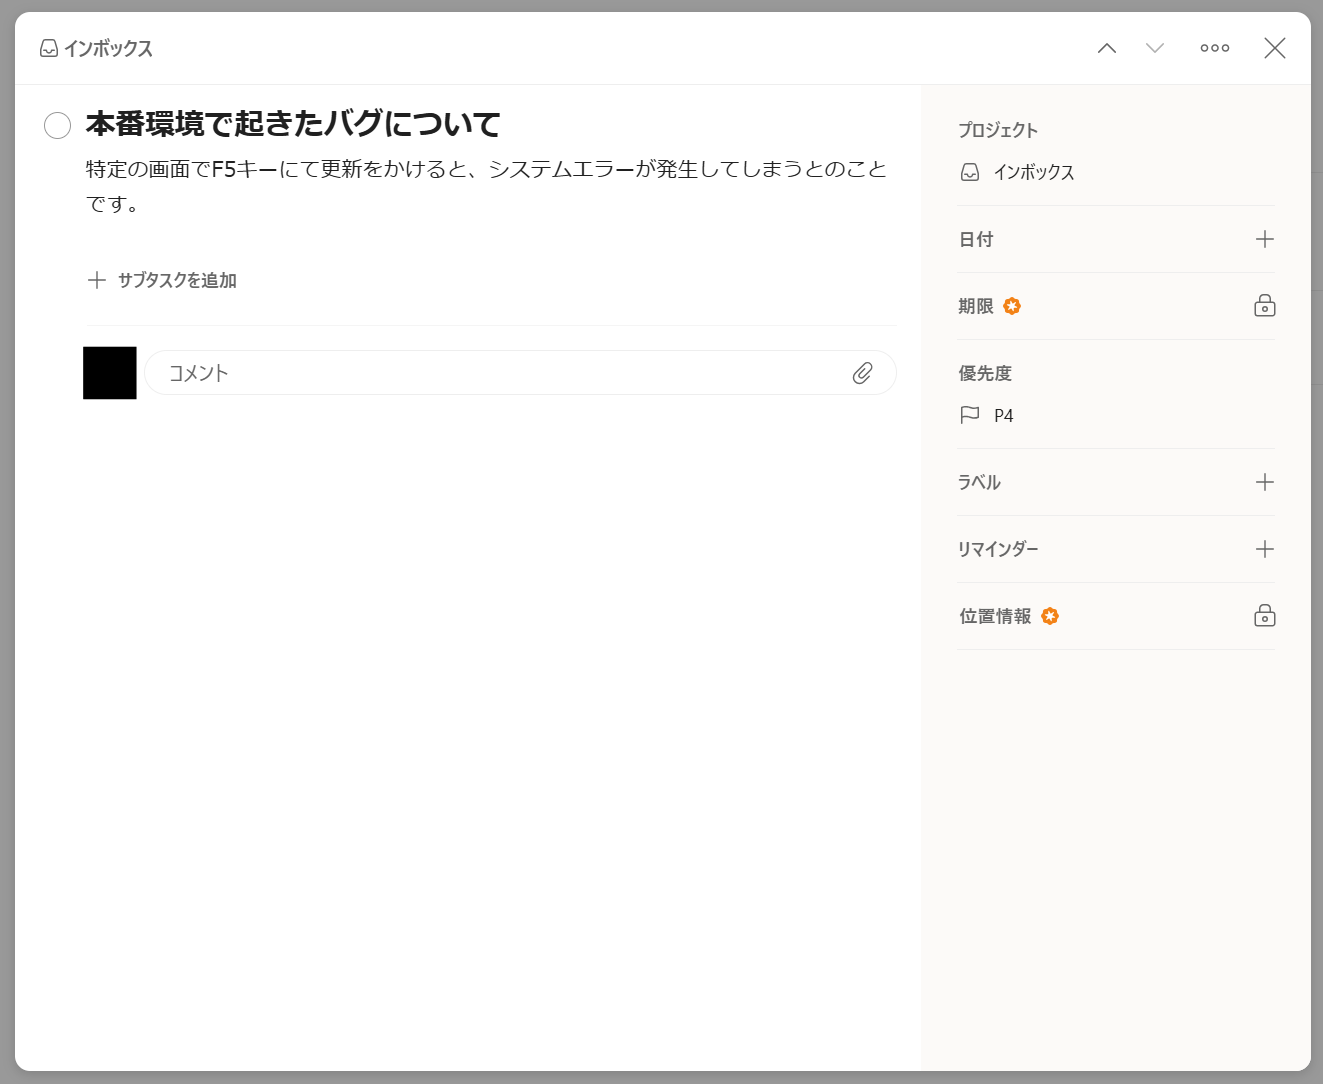Image resolution: width=1323 pixels, height=1084 pixels.
Task: Click the priority flag icon
Action: (x=969, y=415)
